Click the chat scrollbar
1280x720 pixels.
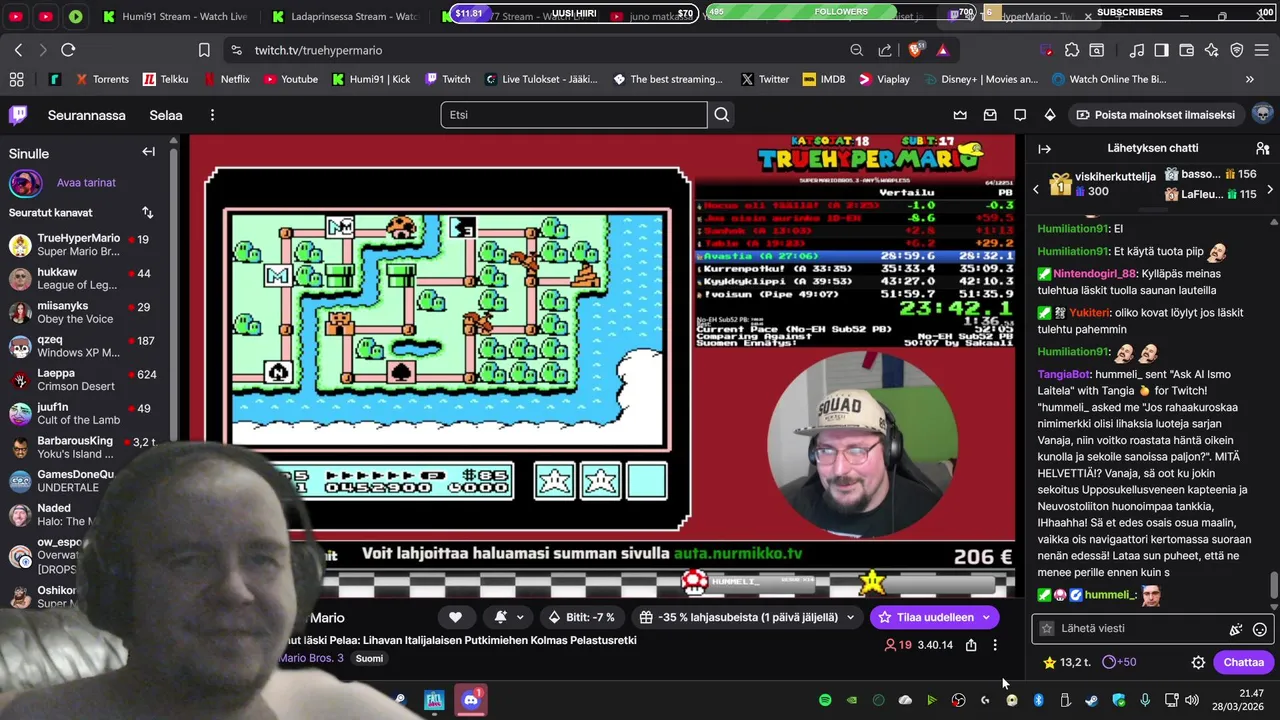(x=1273, y=583)
